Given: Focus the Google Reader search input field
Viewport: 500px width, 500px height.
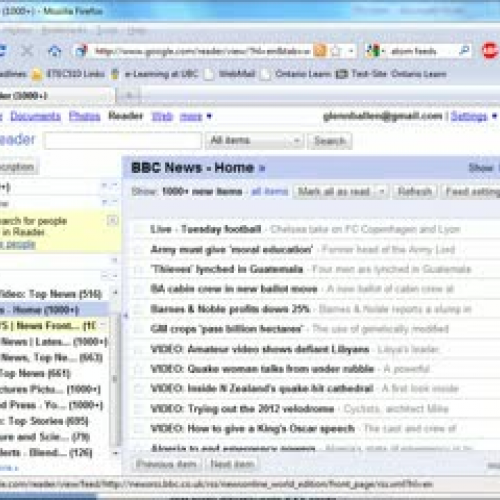Looking at the screenshot, I should (123, 141).
